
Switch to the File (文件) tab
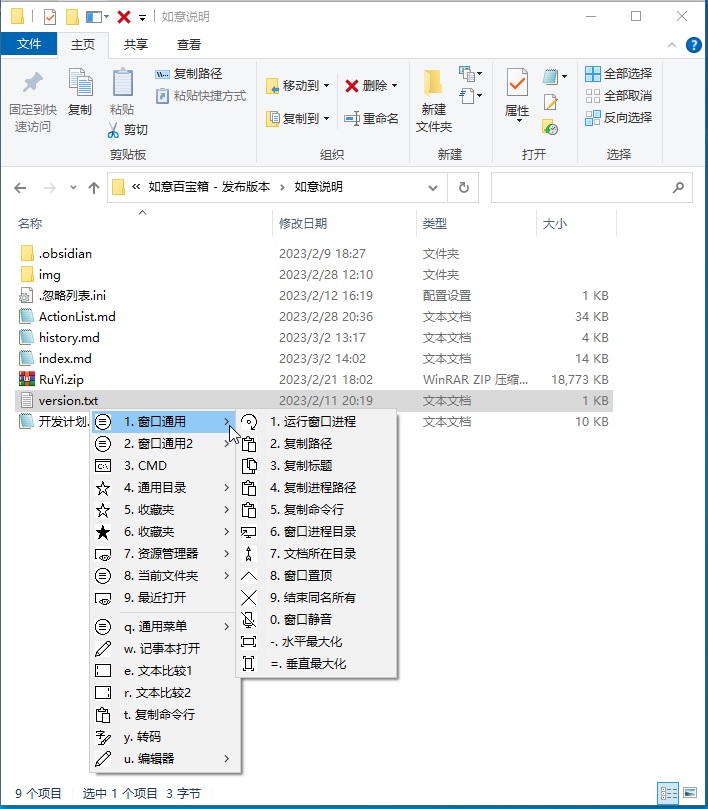(29, 44)
